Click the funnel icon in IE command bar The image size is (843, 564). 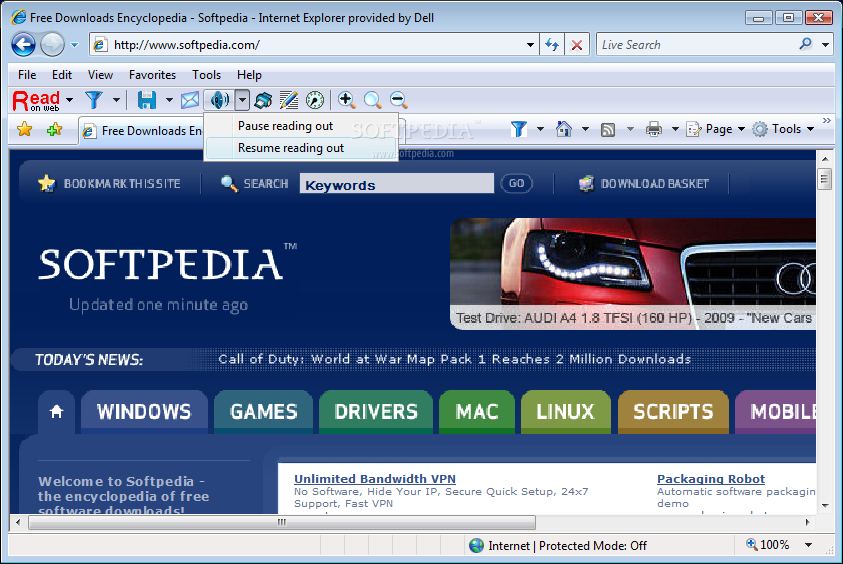(519, 129)
